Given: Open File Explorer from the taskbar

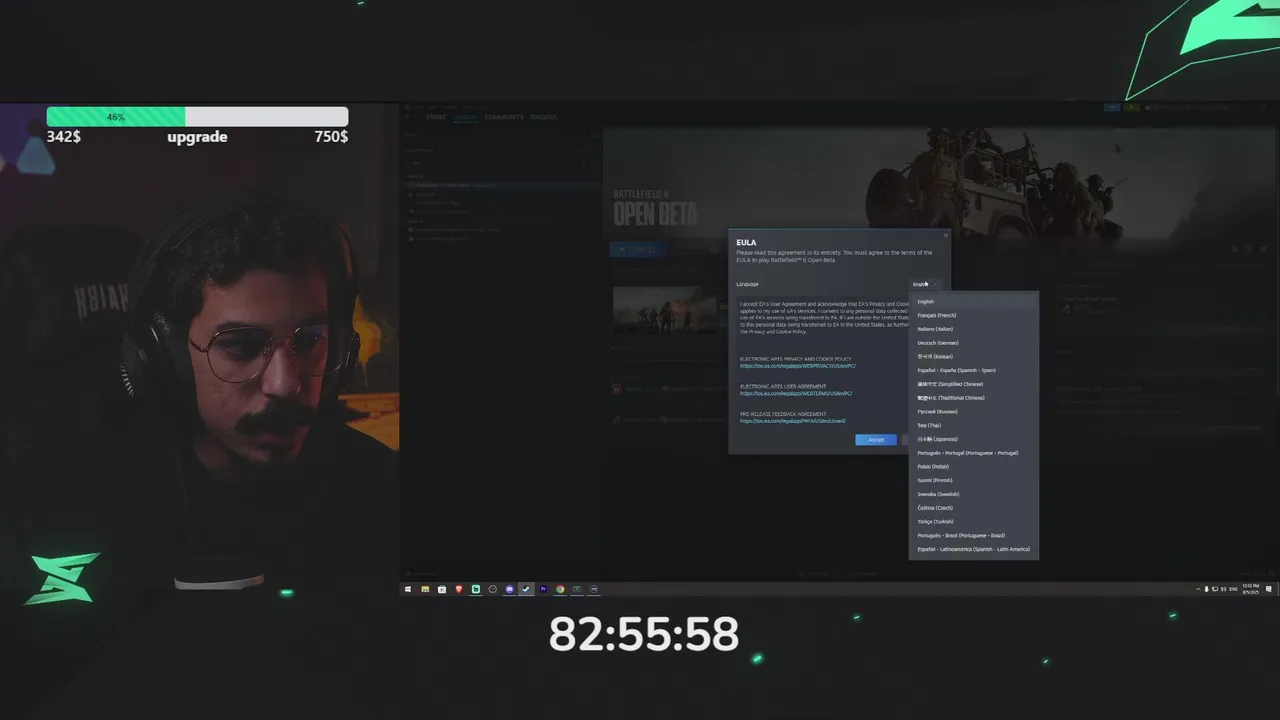Looking at the screenshot, I should coord(425,589).
